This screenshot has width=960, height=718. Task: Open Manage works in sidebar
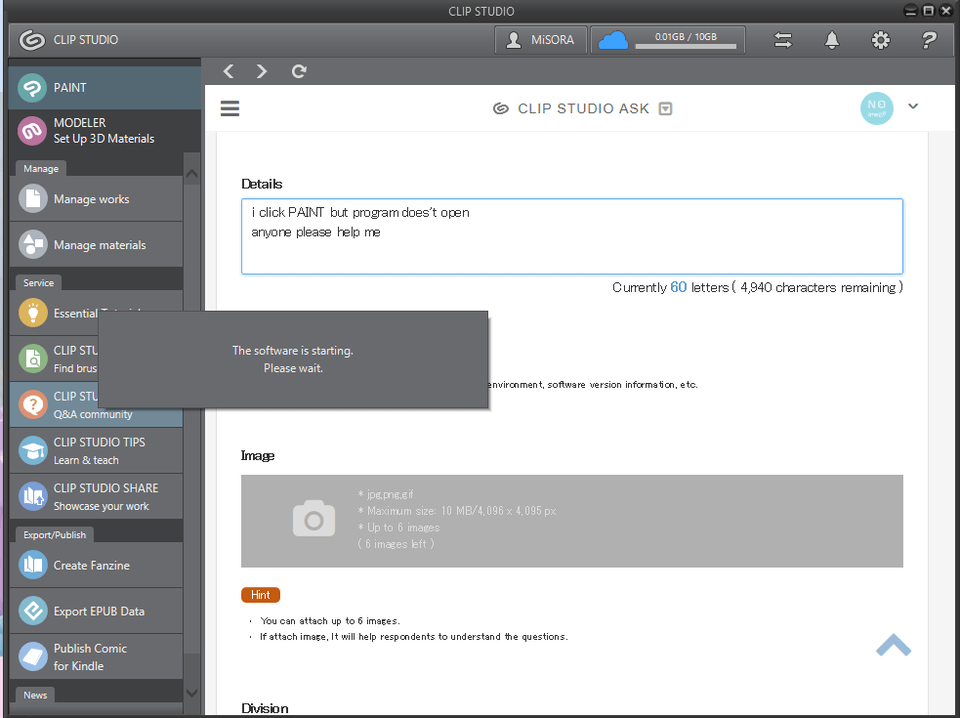96,199
